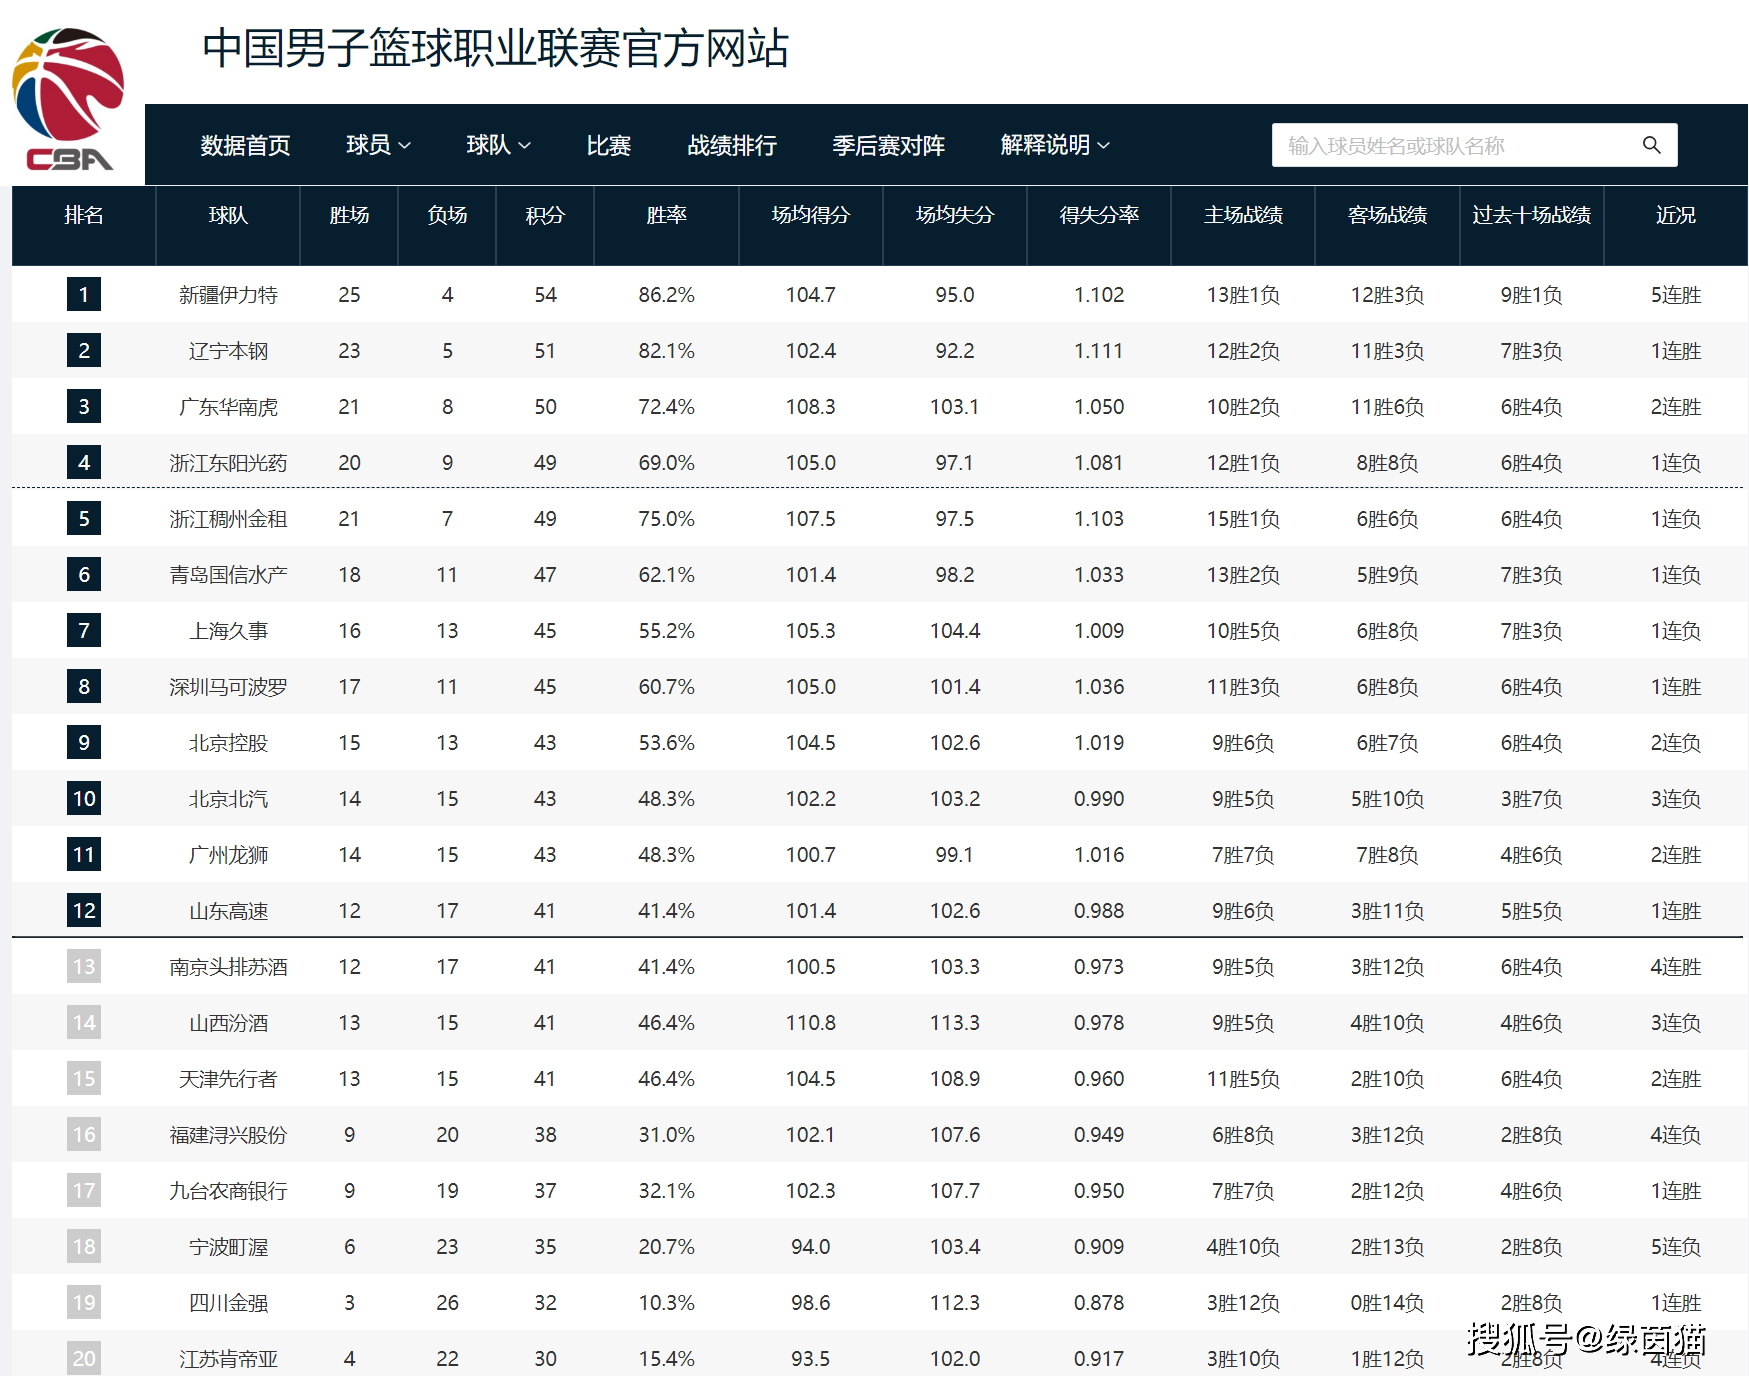The image size is (1749, 1376).
Task: Open team 青岛国信水产
Action: [x=228, y=575]
